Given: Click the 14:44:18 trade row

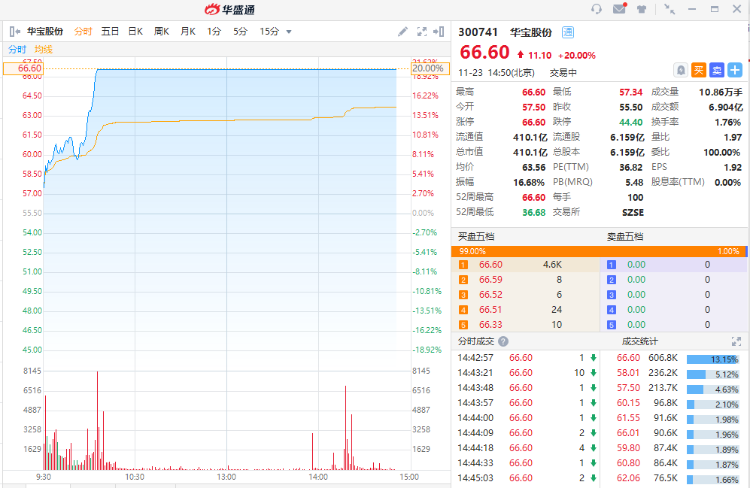Looking at the screenshot, I should (527, 447).
